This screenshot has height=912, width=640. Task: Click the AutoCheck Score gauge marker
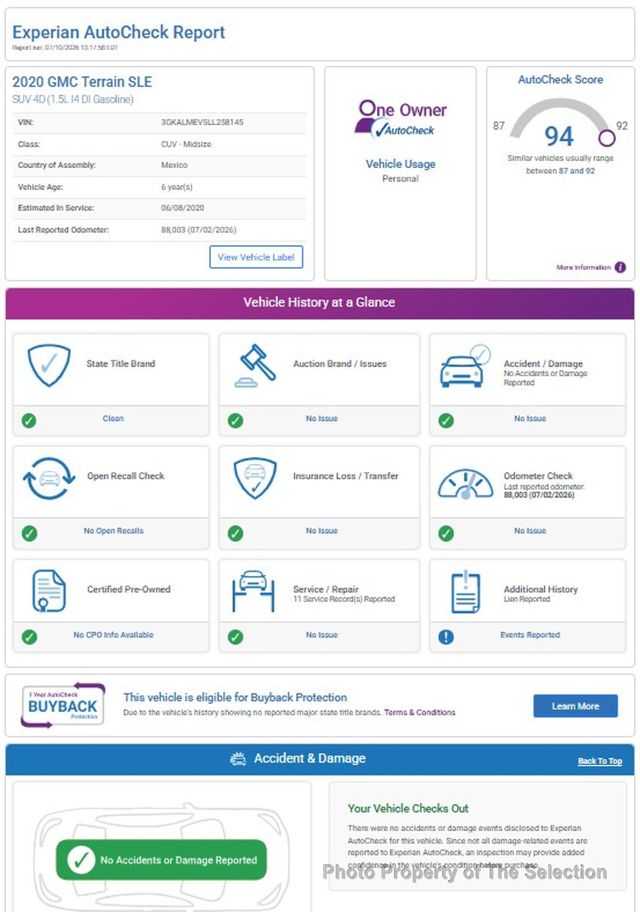607,138
